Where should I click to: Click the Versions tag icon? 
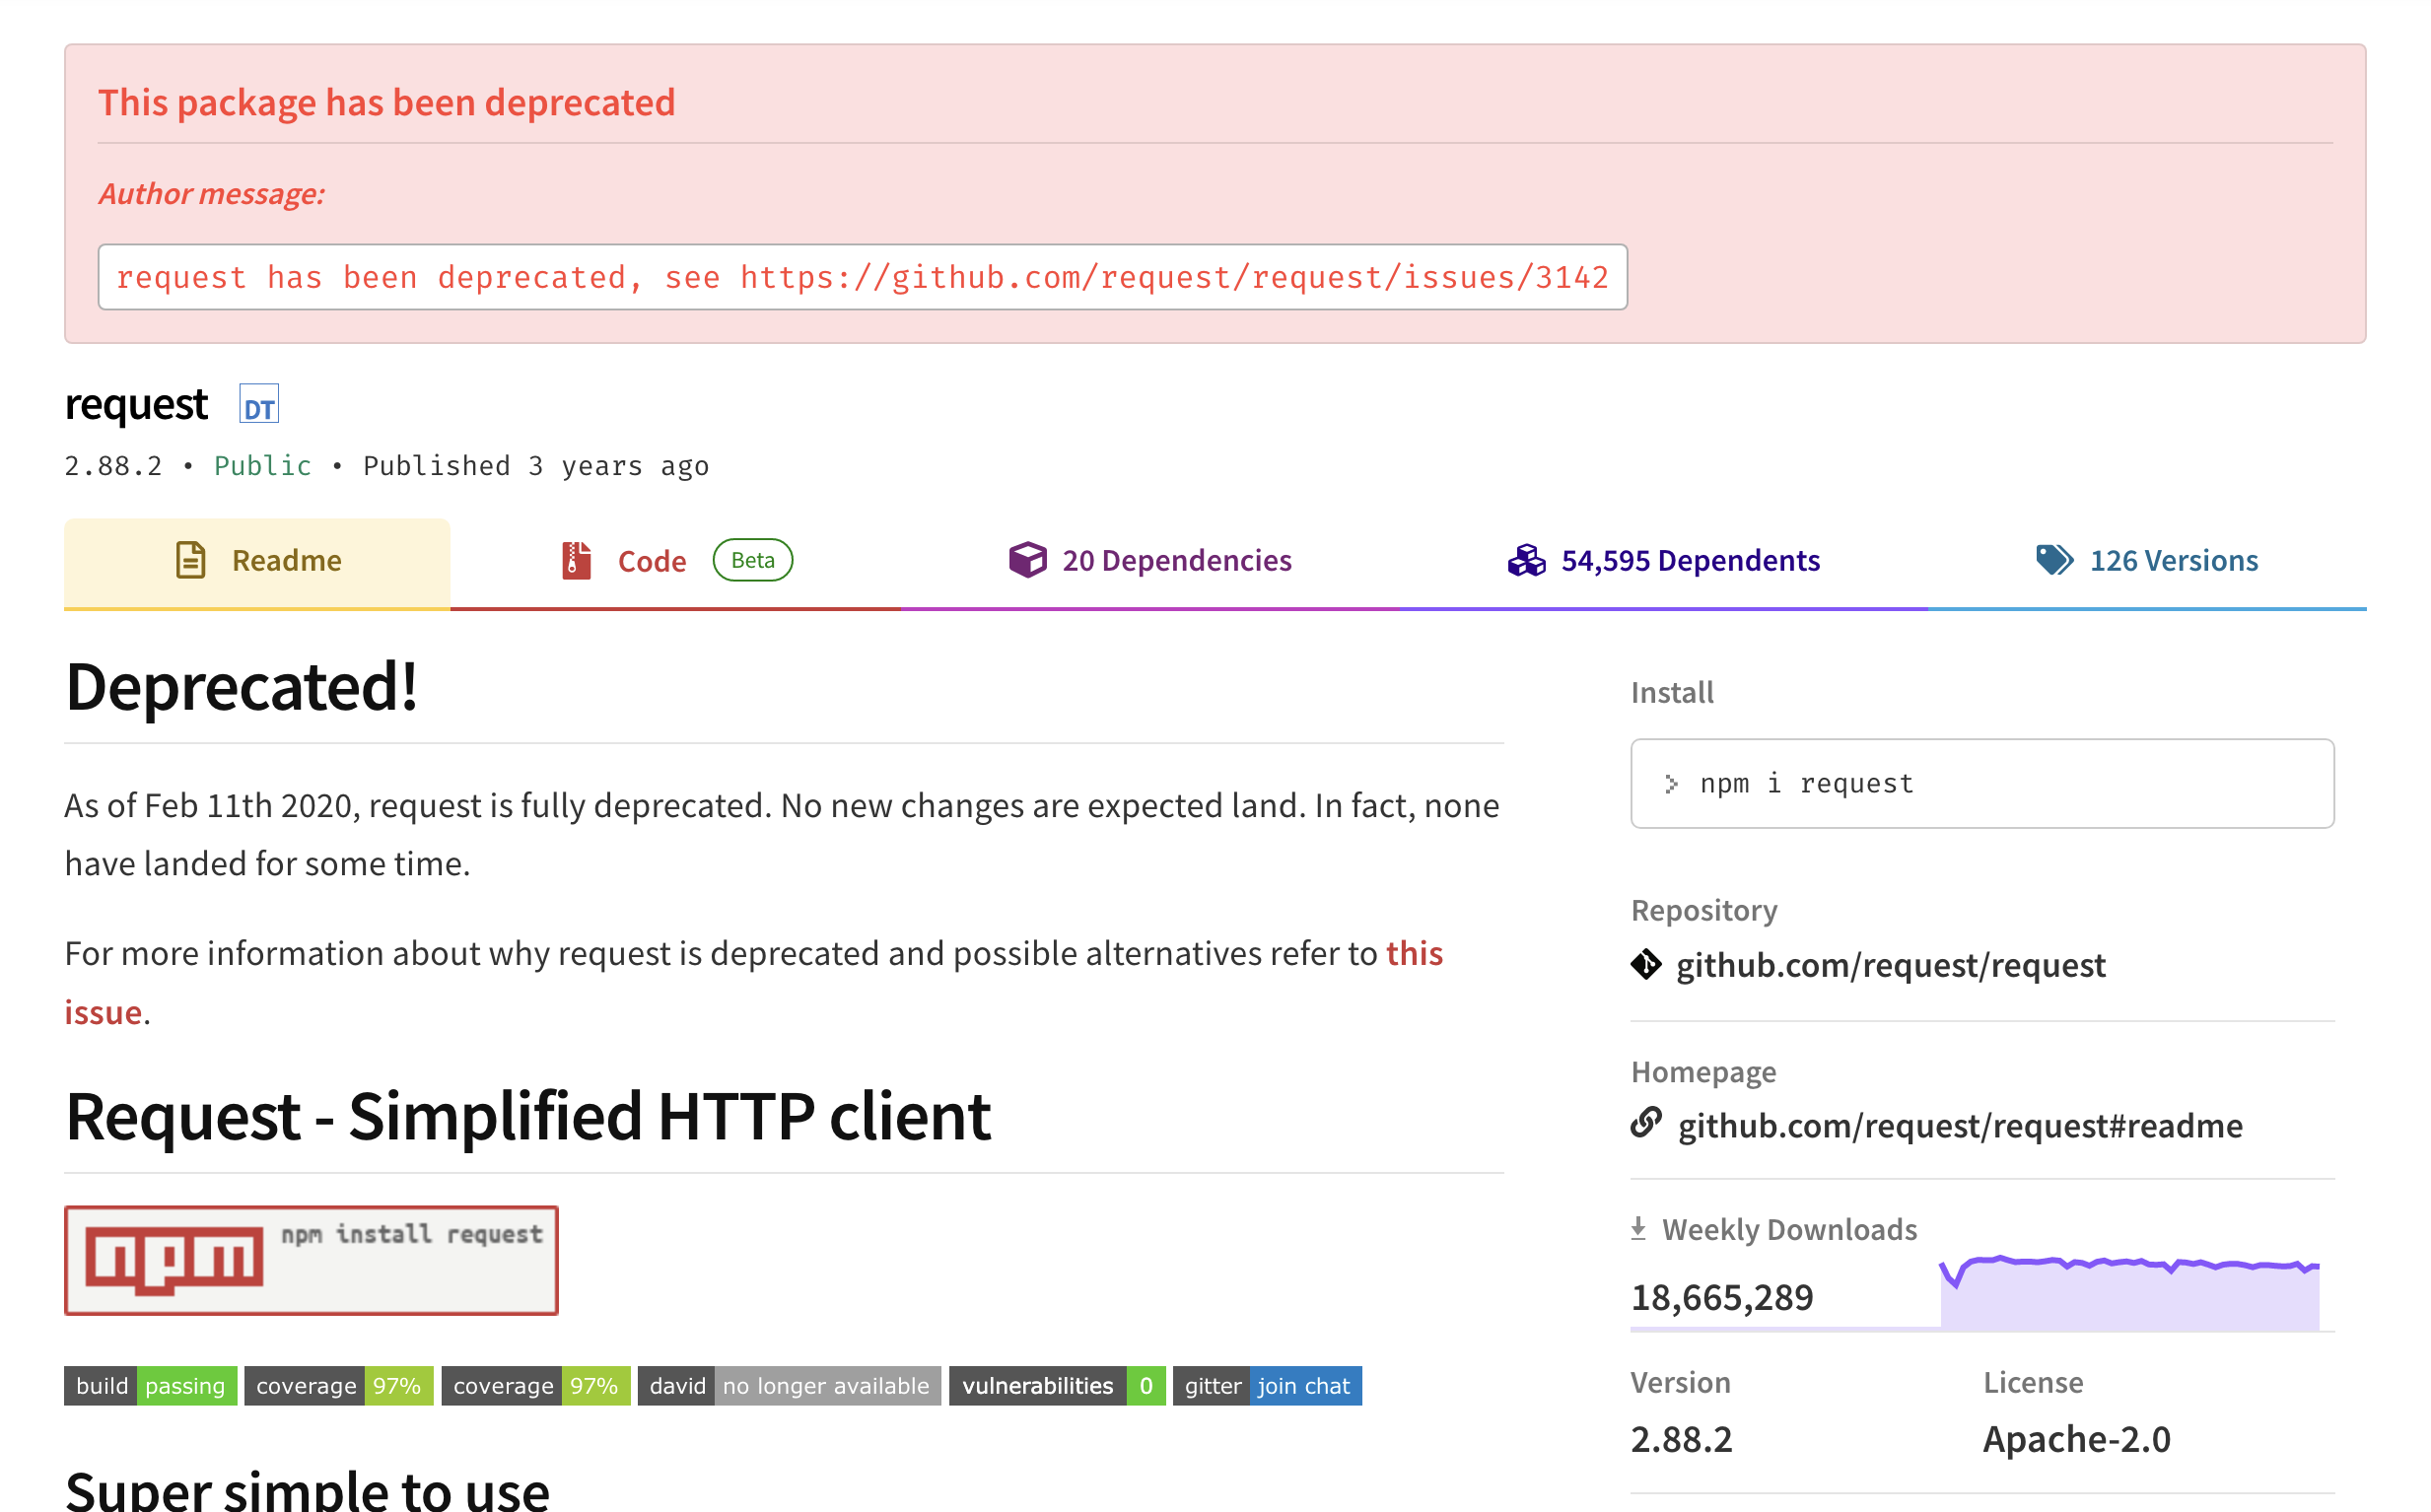click(2054, 560)
